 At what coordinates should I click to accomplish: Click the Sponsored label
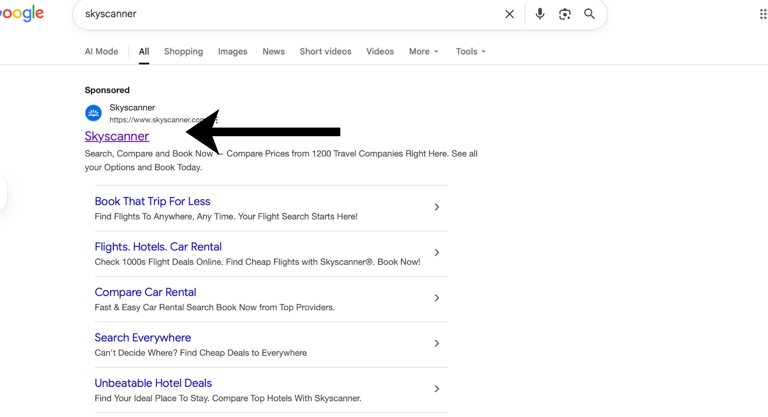pos(107,90)
